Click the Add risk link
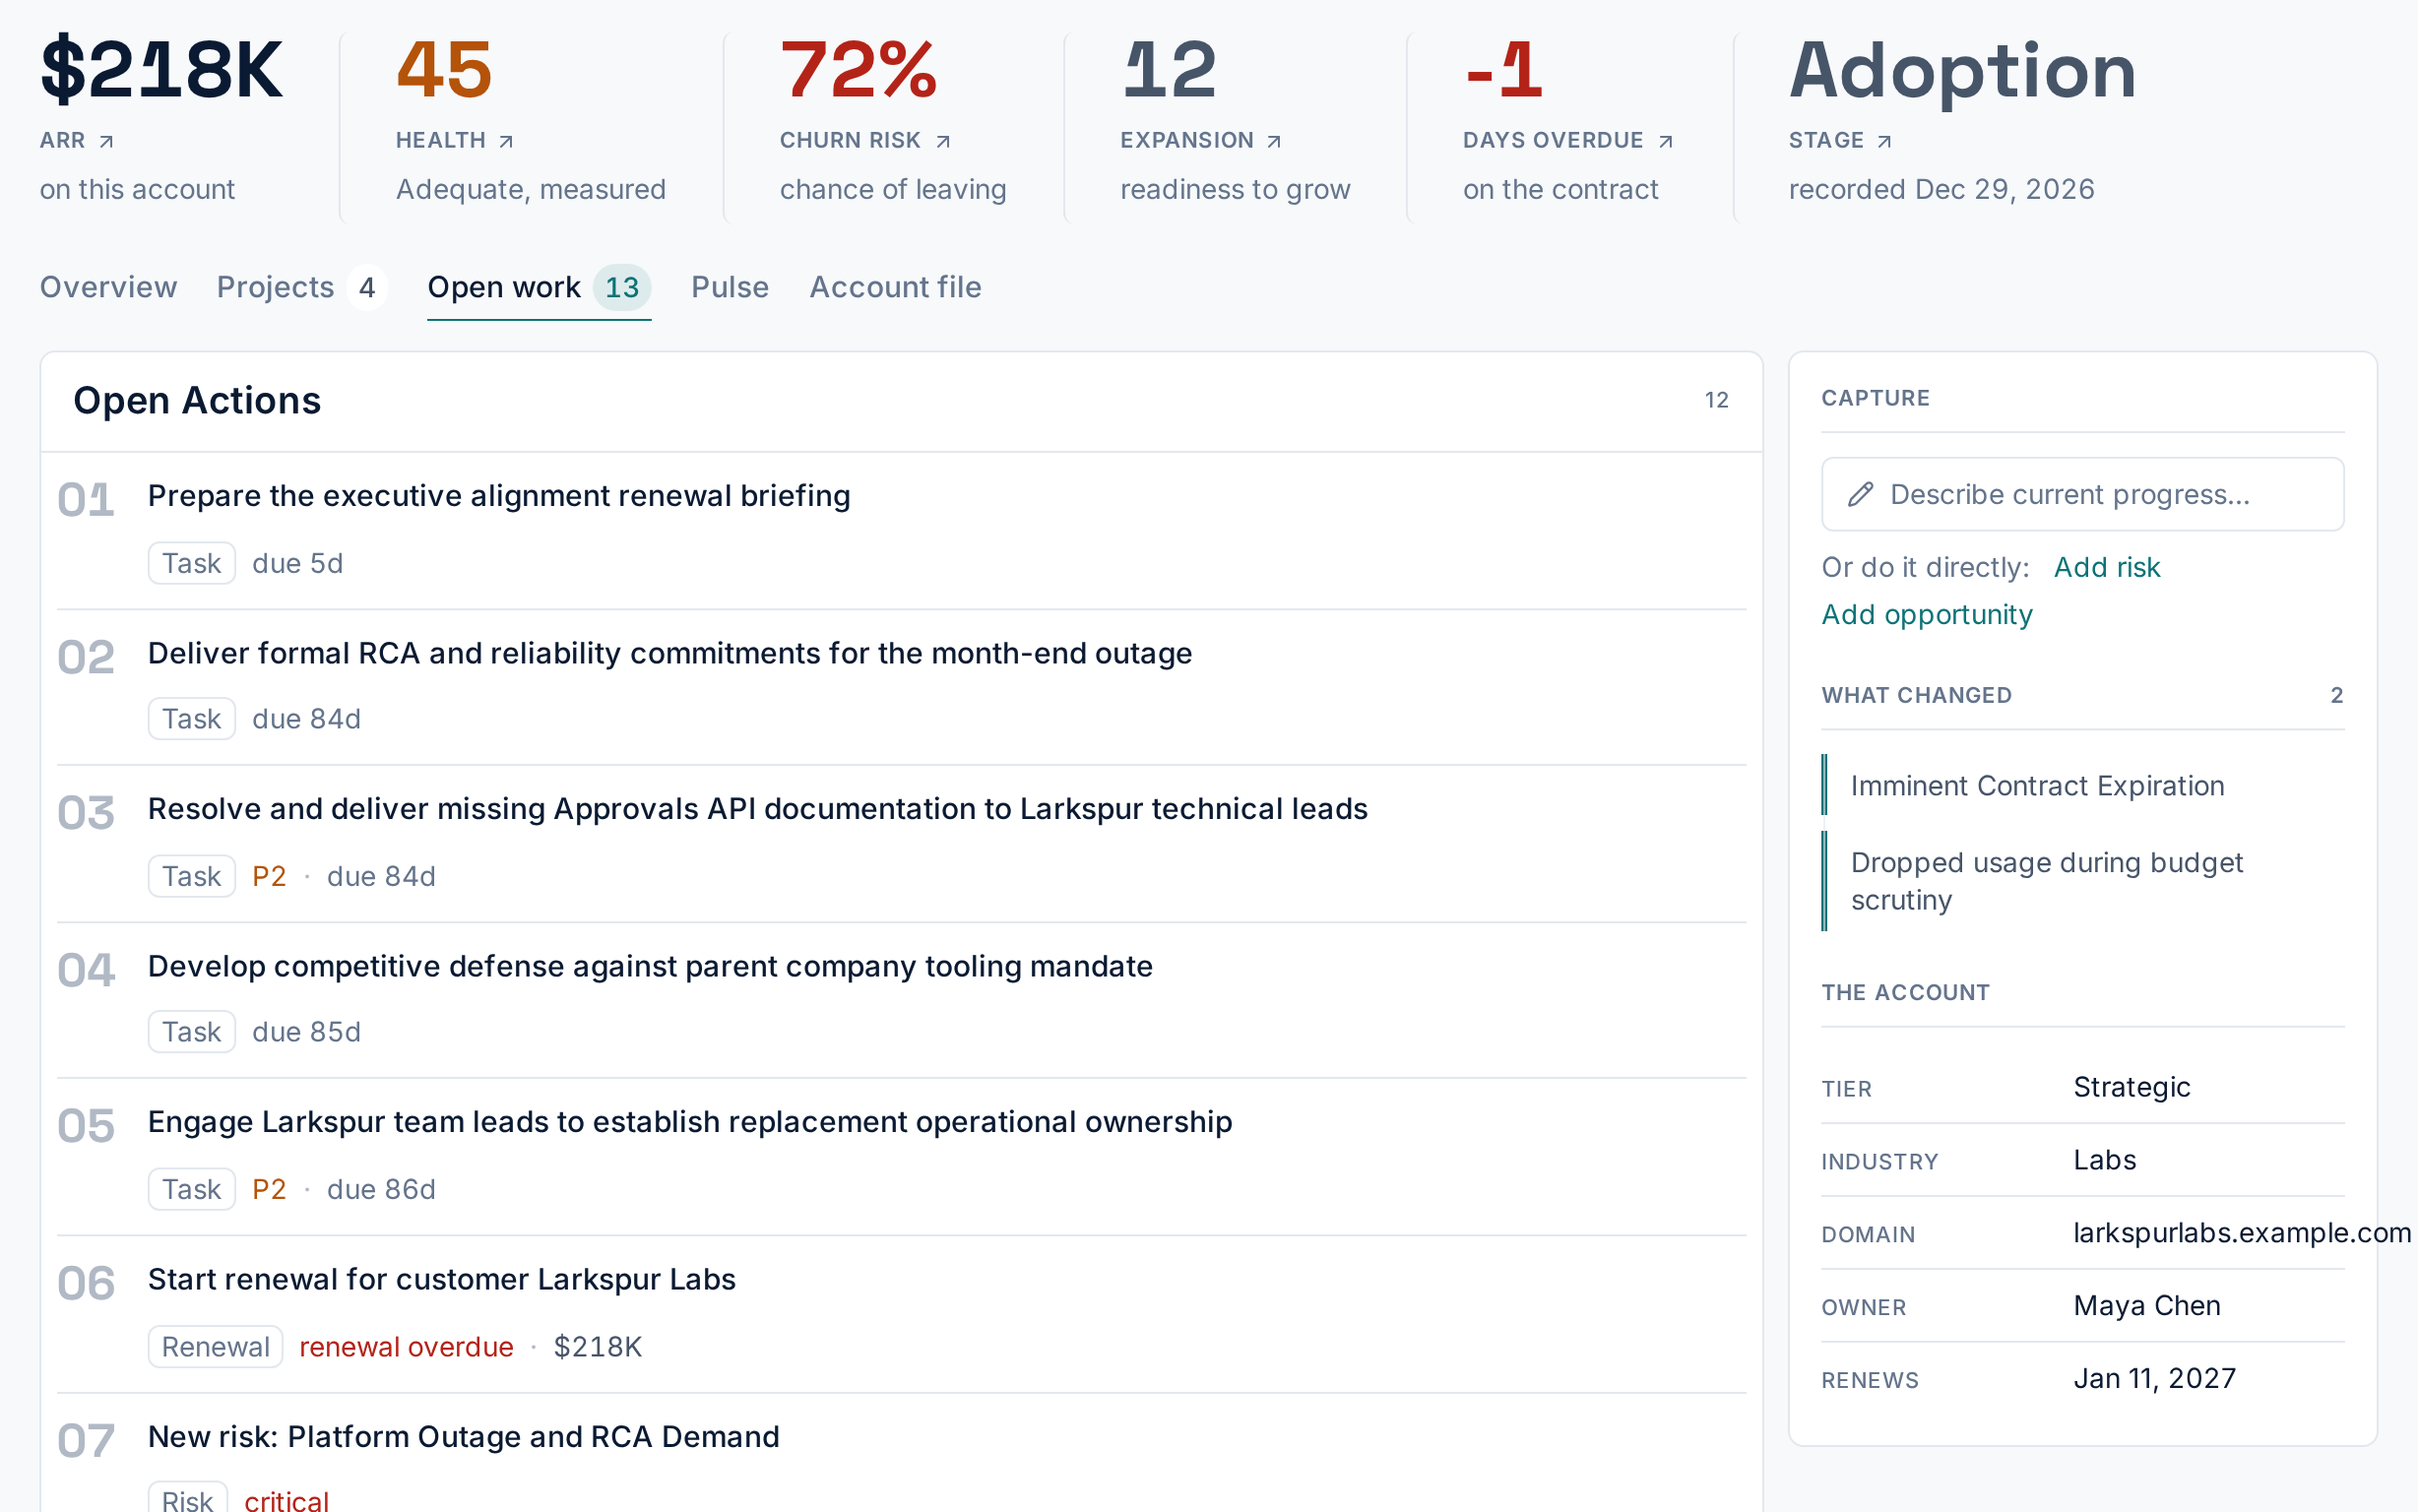The image size is (2418, 1512). point(2106,567)
